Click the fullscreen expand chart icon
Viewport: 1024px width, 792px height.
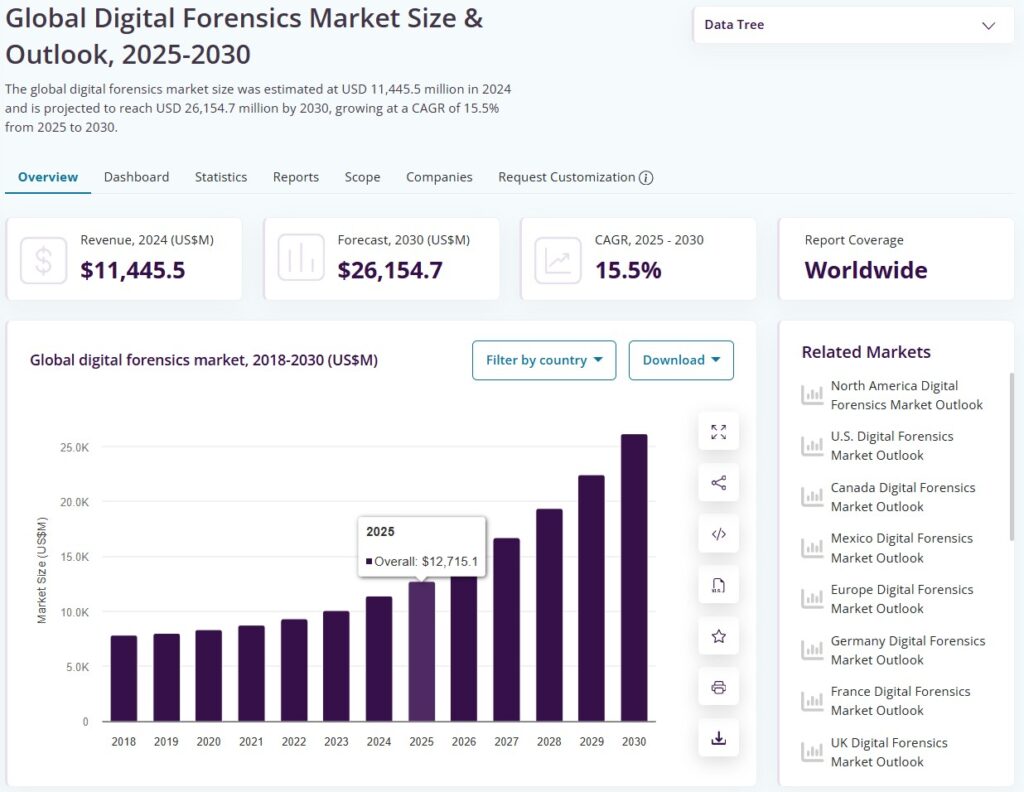[718, 432]
